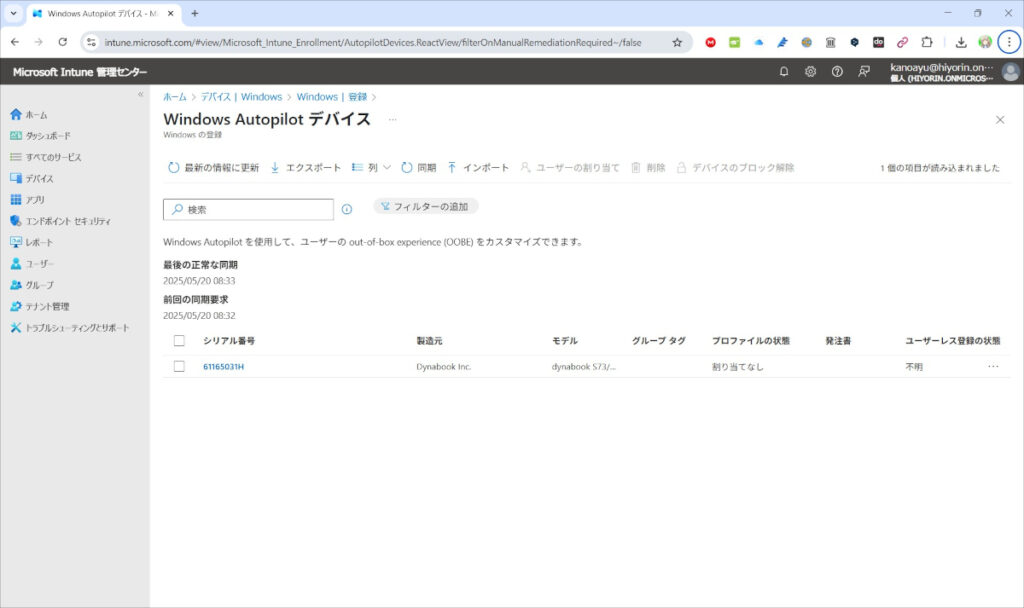Click the 割り当てなし profile status cell
Image resolution: width=1024 pixels, height=608 pixels.
click(x=737, y=367)
